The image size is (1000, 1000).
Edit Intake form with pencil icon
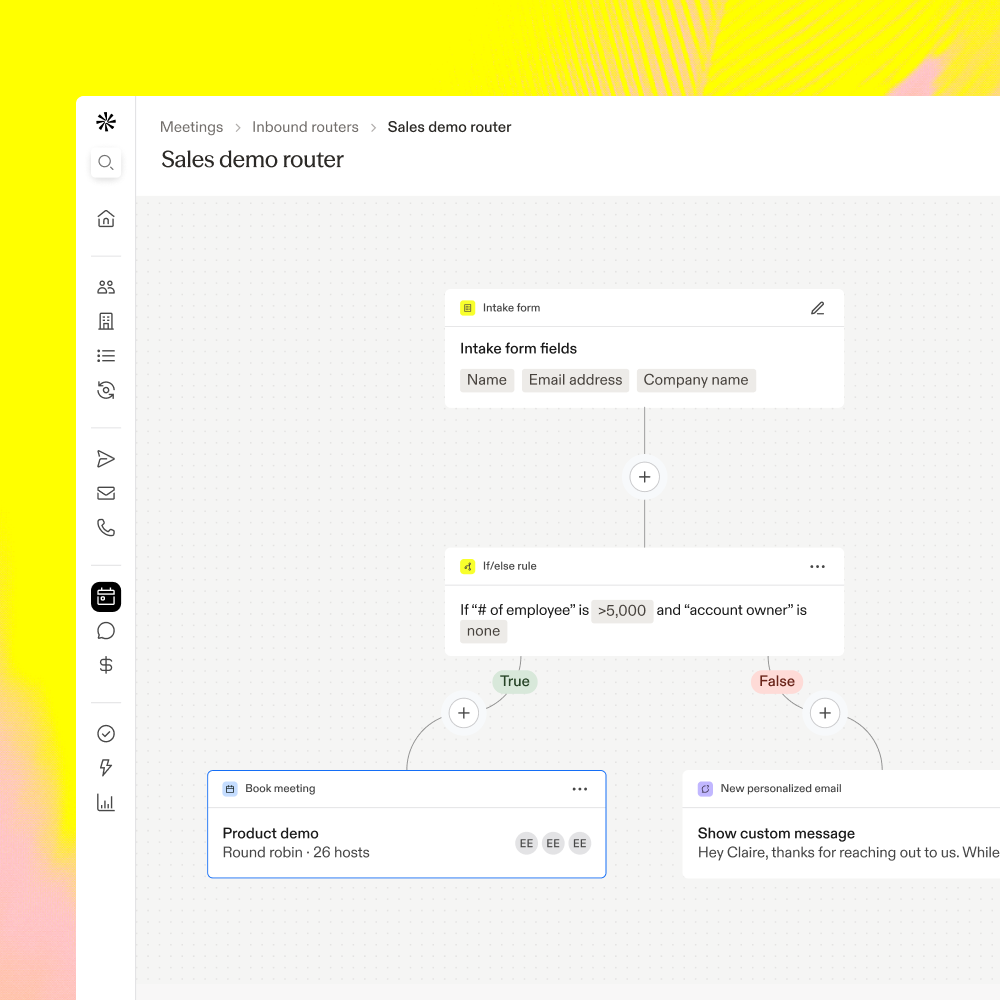[x=818, y=309]
